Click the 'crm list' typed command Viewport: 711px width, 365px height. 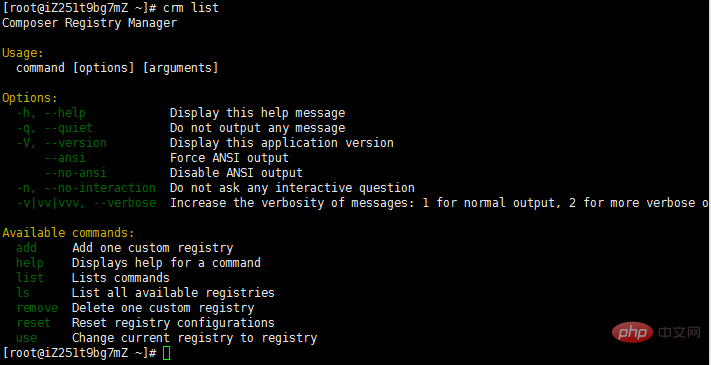tap(191, 8)
